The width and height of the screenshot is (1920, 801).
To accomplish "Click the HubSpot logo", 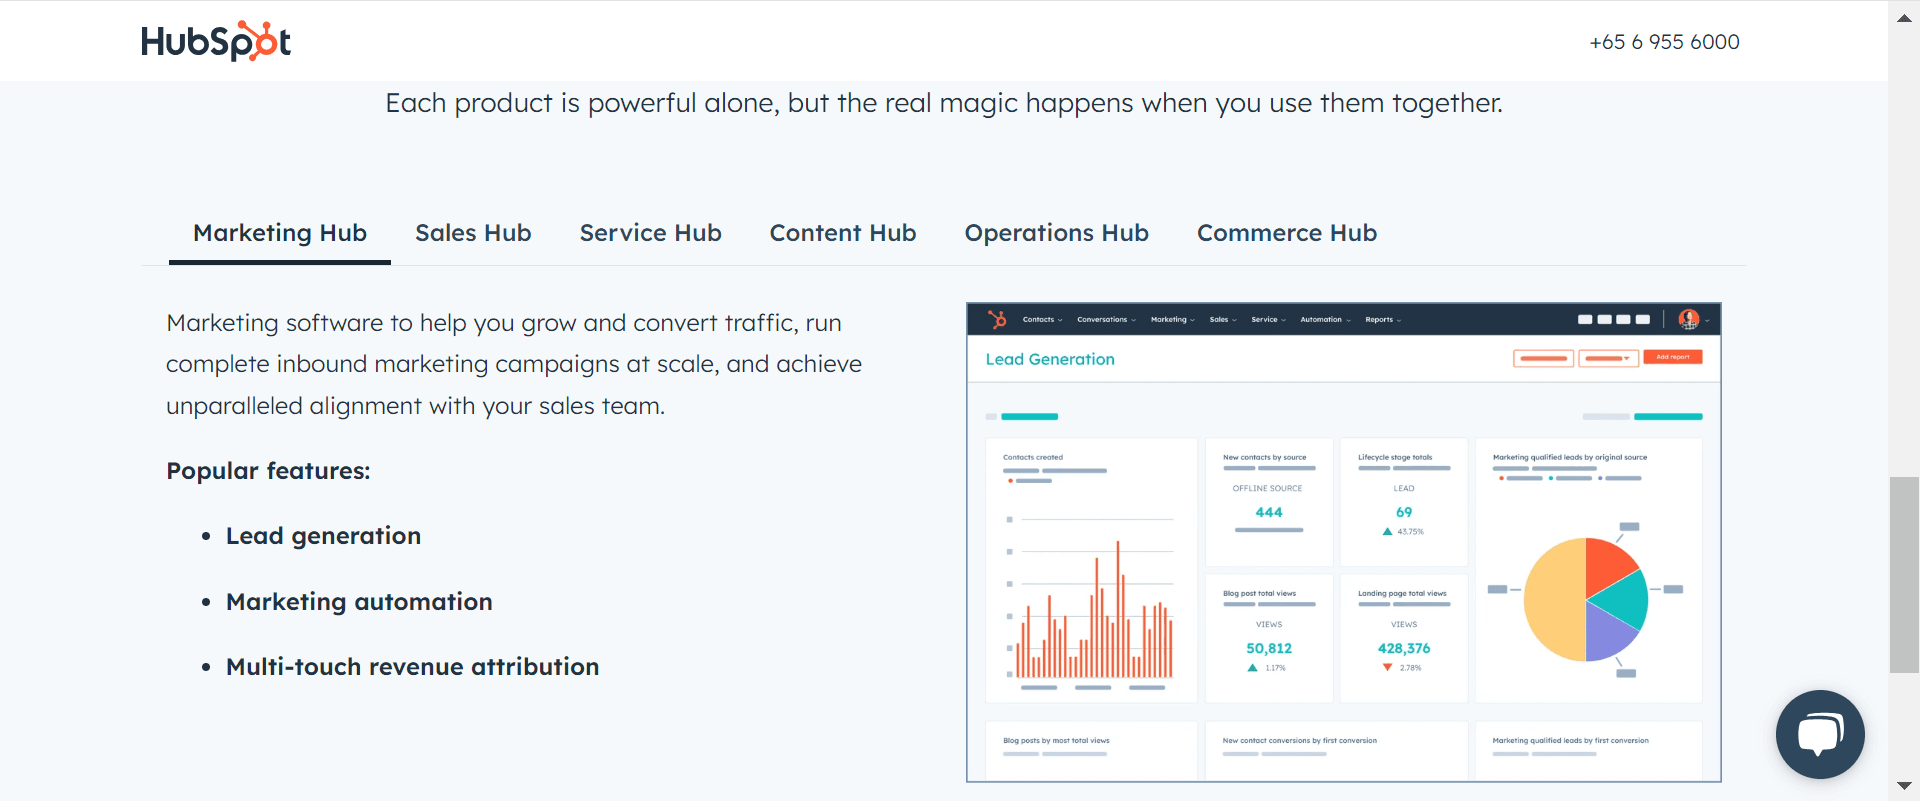I will 216,41.
